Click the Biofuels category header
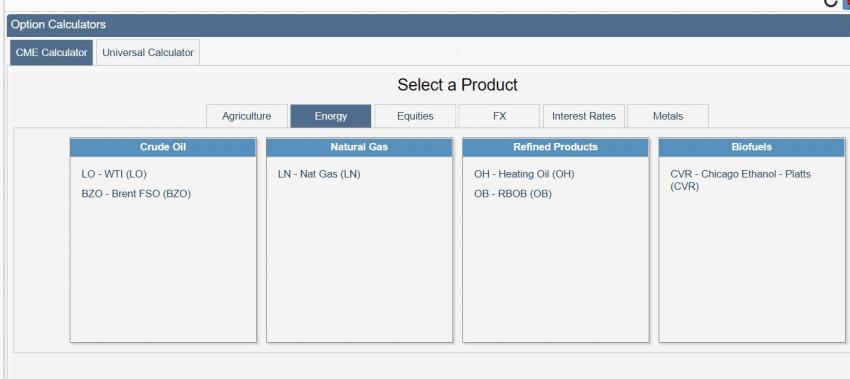Screen dimensions: 850x379 coord(752,147)
